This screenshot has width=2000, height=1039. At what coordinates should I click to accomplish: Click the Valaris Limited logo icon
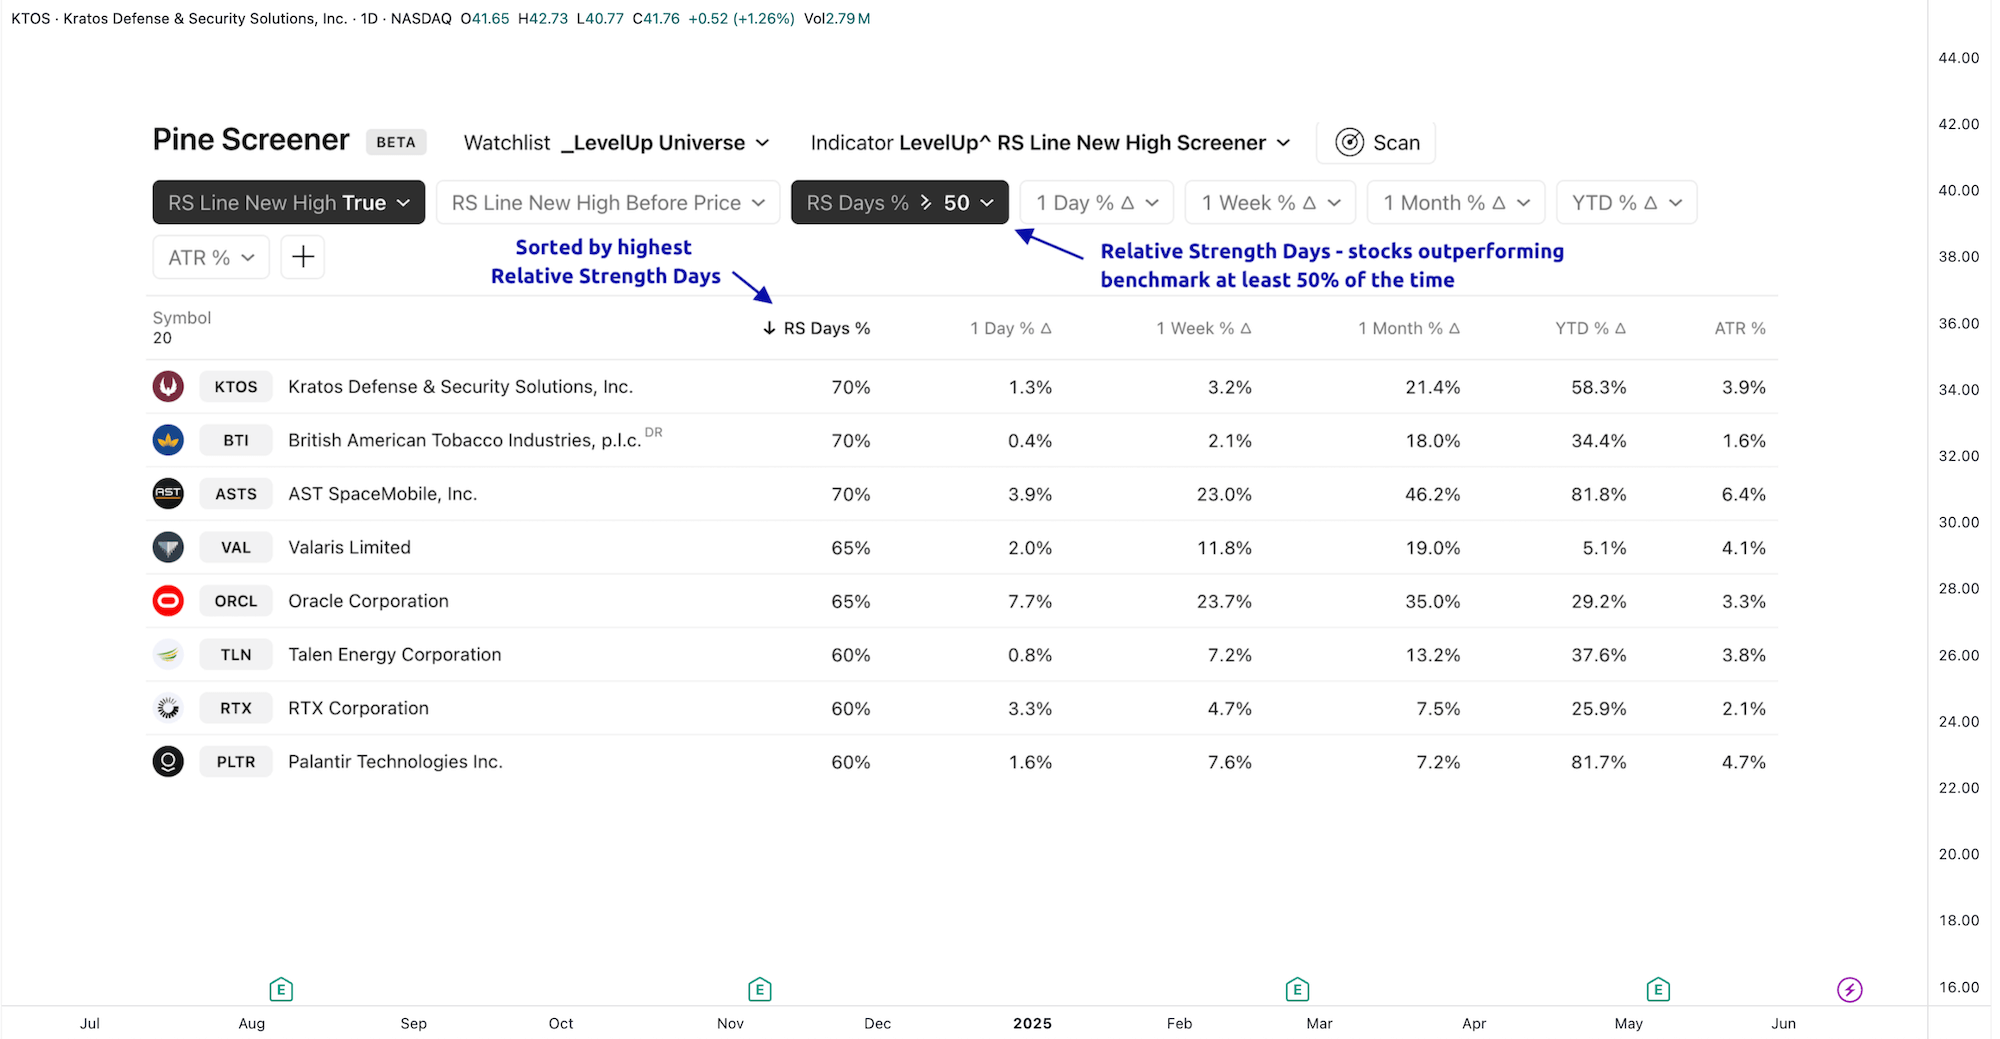pyautogui.click(x=168, y=547)
